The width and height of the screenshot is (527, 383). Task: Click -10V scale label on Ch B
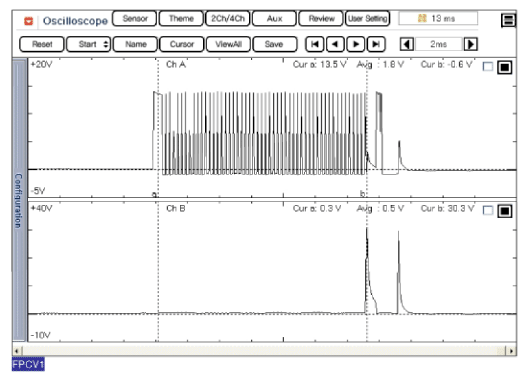pos(41,335)
